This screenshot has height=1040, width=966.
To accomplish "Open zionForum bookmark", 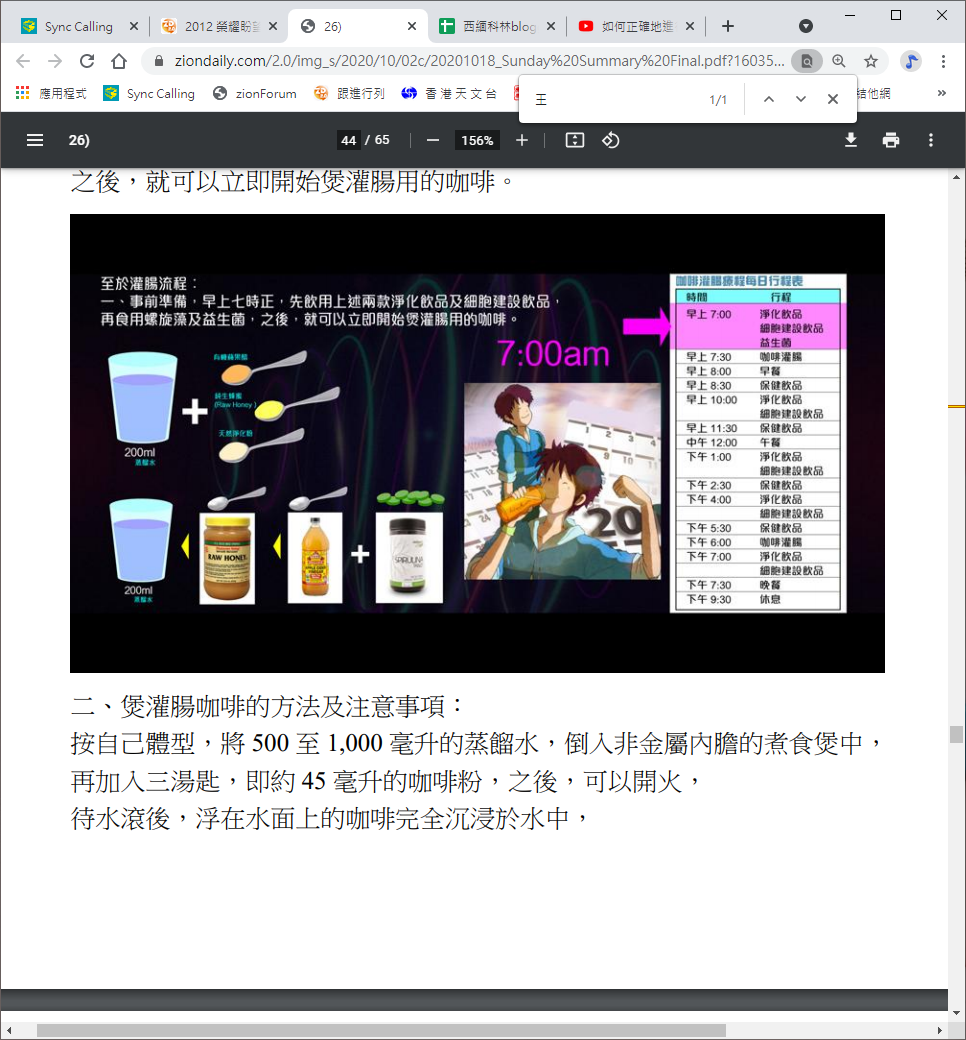I will point(255,94).
